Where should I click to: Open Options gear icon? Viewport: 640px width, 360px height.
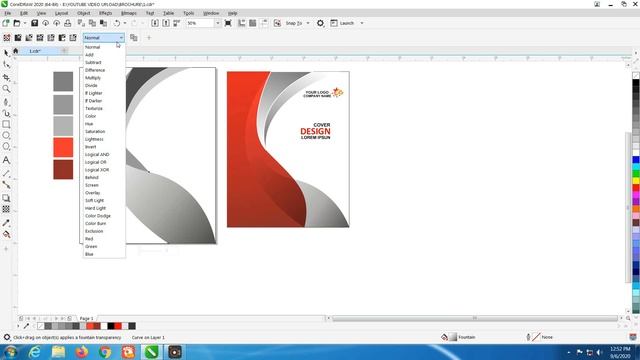(x=320, y=23)
